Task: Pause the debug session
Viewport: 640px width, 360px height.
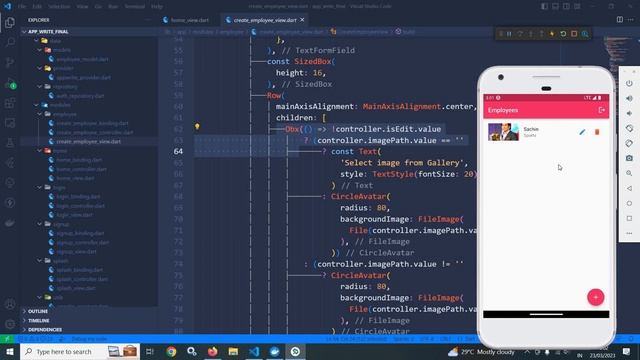Action: pyautogui.click(x=509, y=34)
